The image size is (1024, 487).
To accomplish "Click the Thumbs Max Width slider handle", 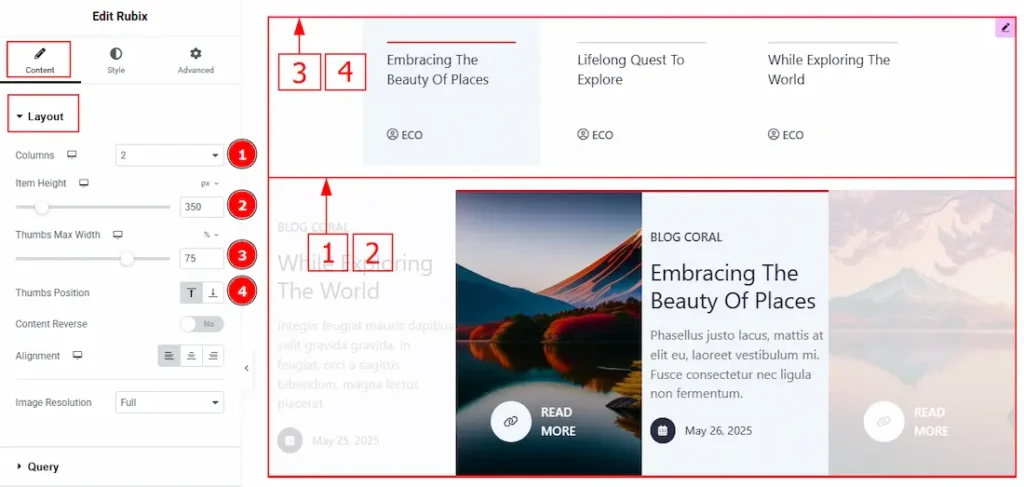I will click(127, 259).
